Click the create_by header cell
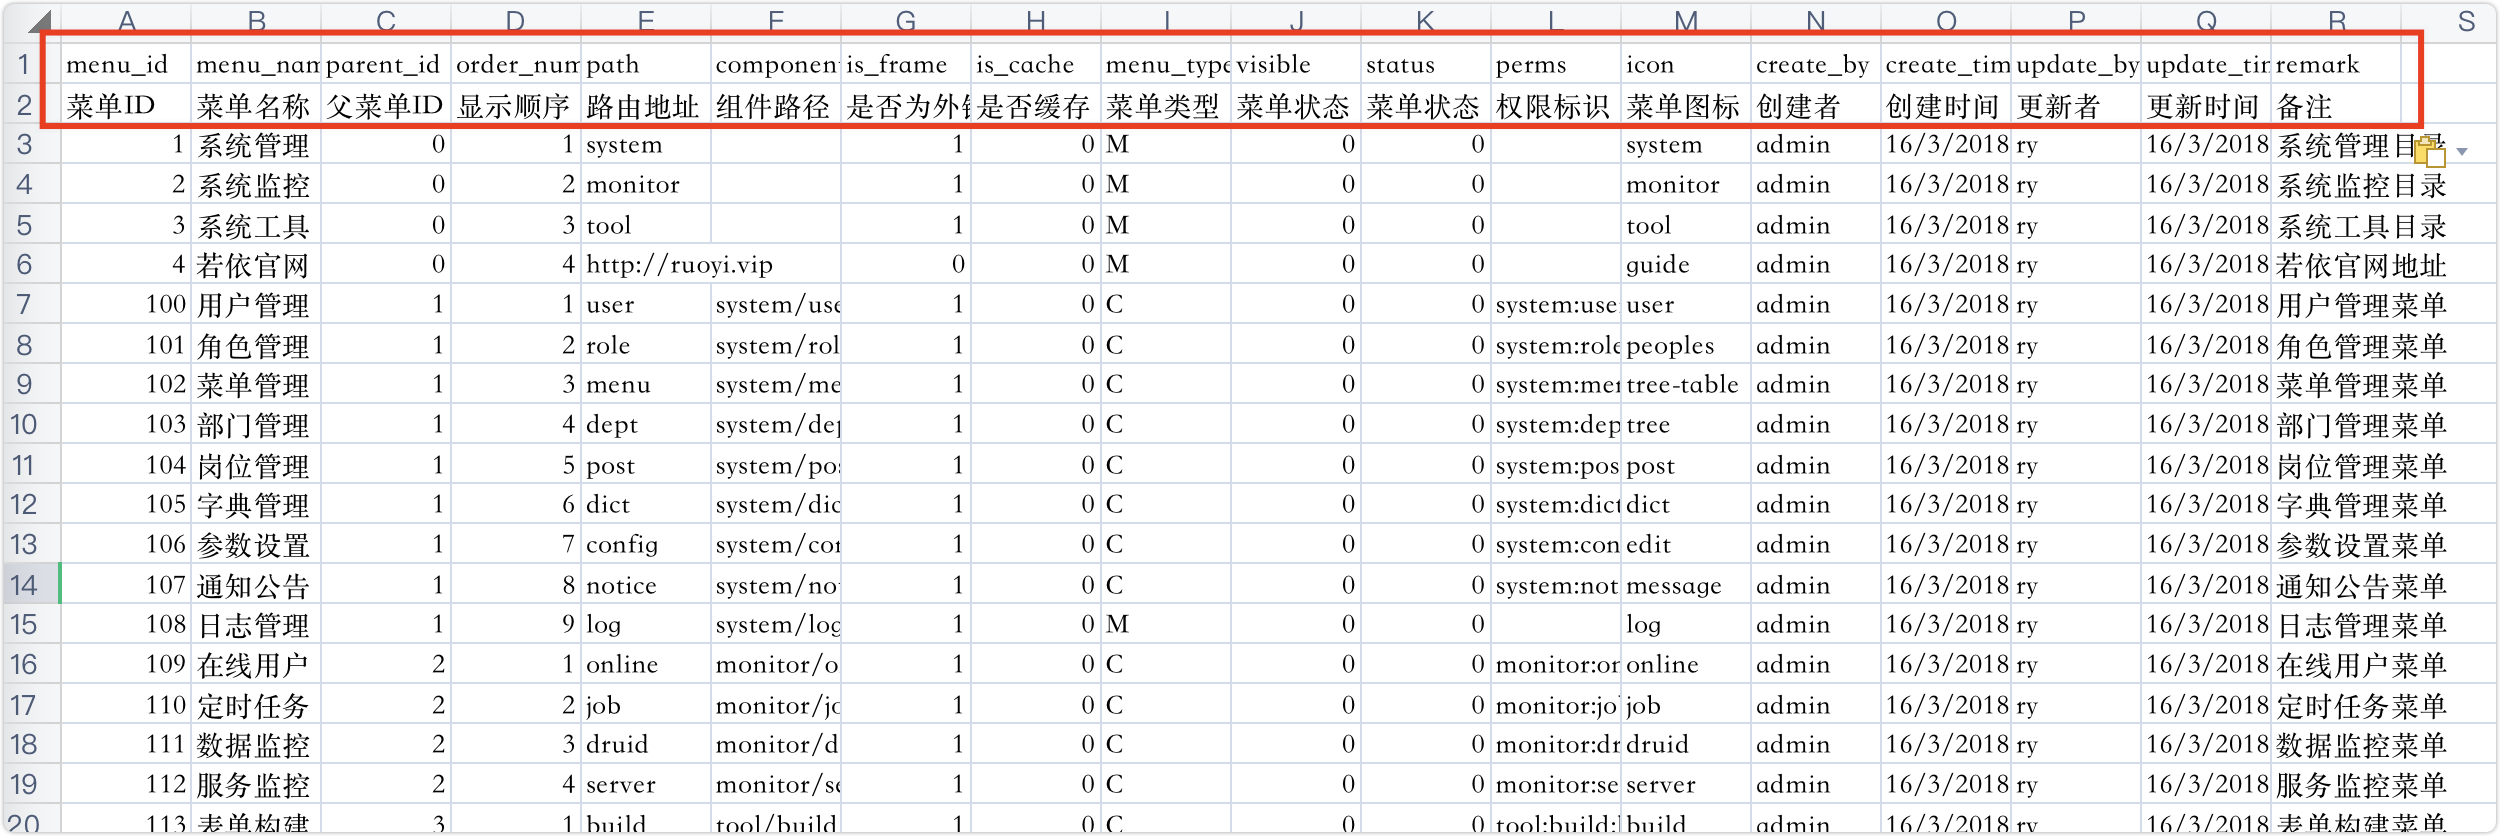This screenshot has height=836, width=2500. (x=1816, y=64)
